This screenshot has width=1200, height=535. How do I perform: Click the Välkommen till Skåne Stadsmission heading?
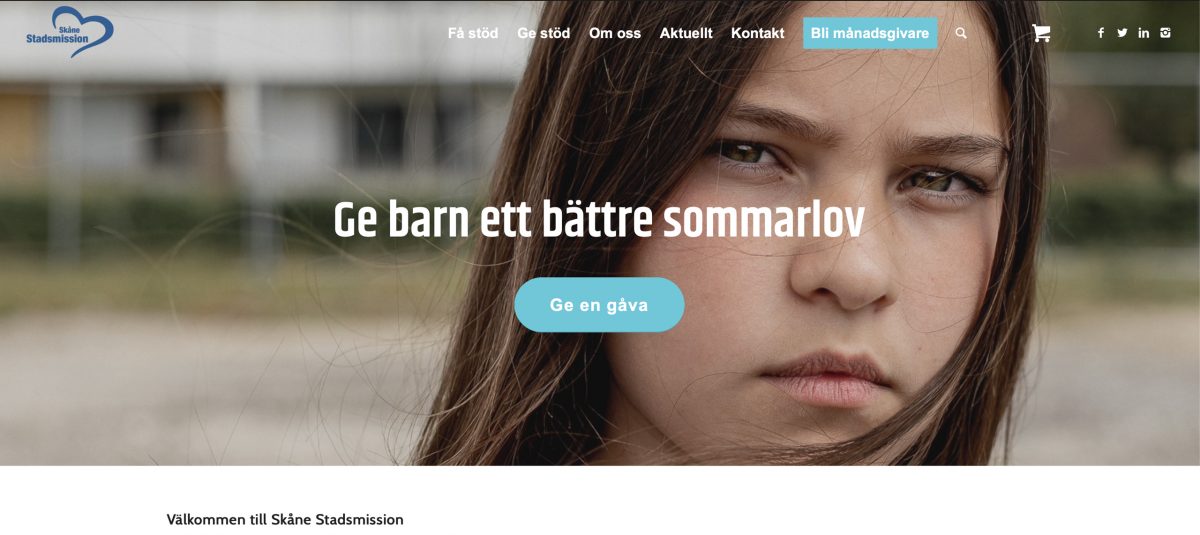click(285, 520)
